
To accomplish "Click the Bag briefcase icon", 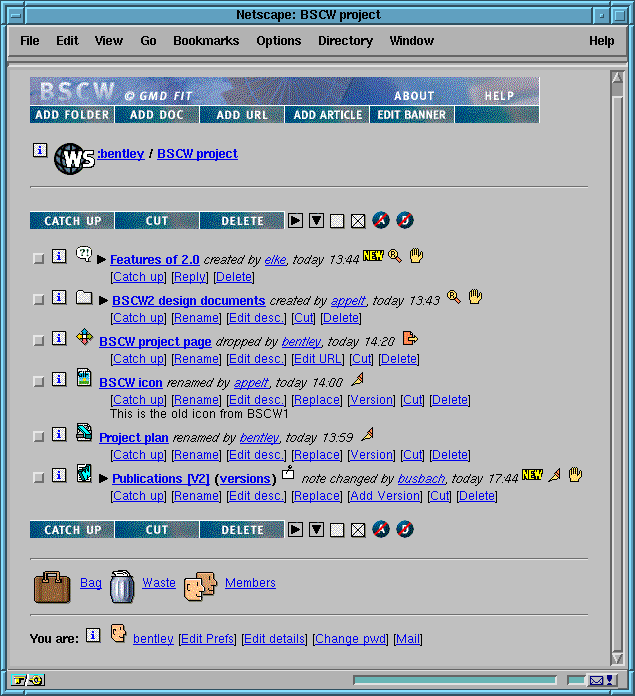I will click(x=52, y=587).
